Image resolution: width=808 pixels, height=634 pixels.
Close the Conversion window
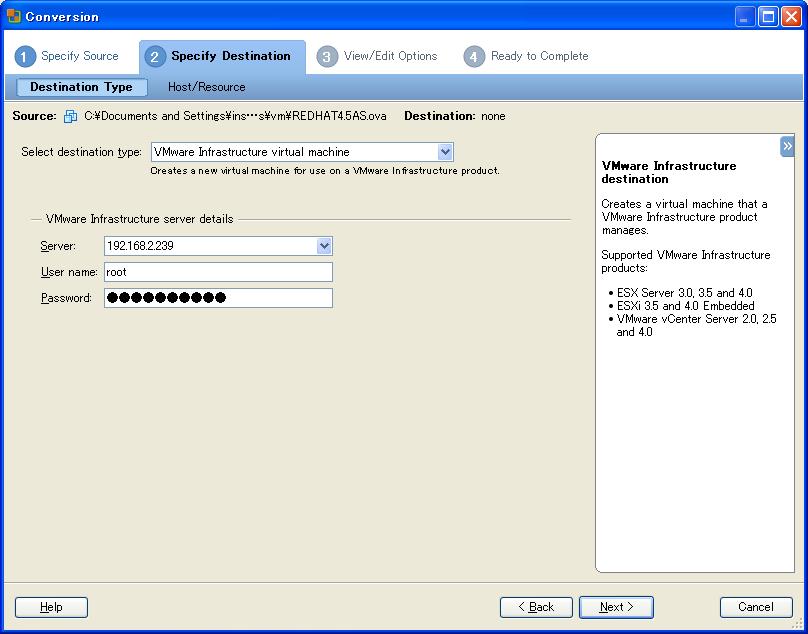[x=791, y=17]
